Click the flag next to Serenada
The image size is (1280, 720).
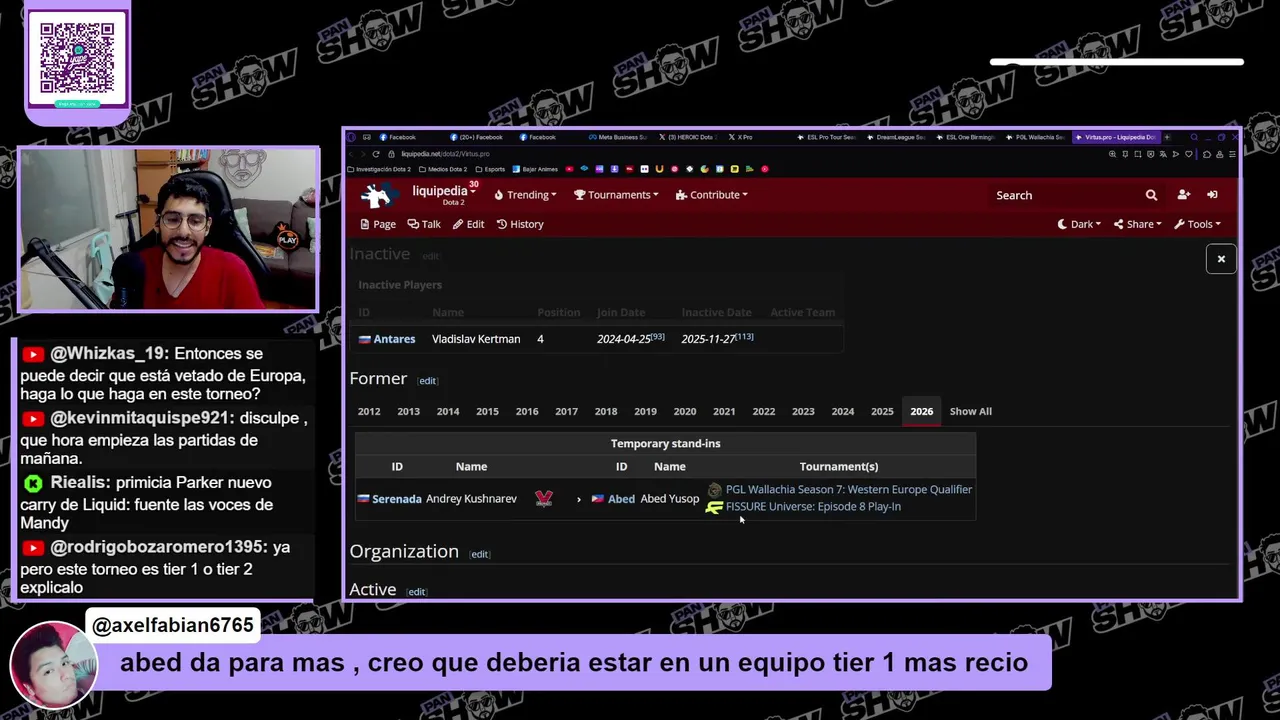coord(364,499)
